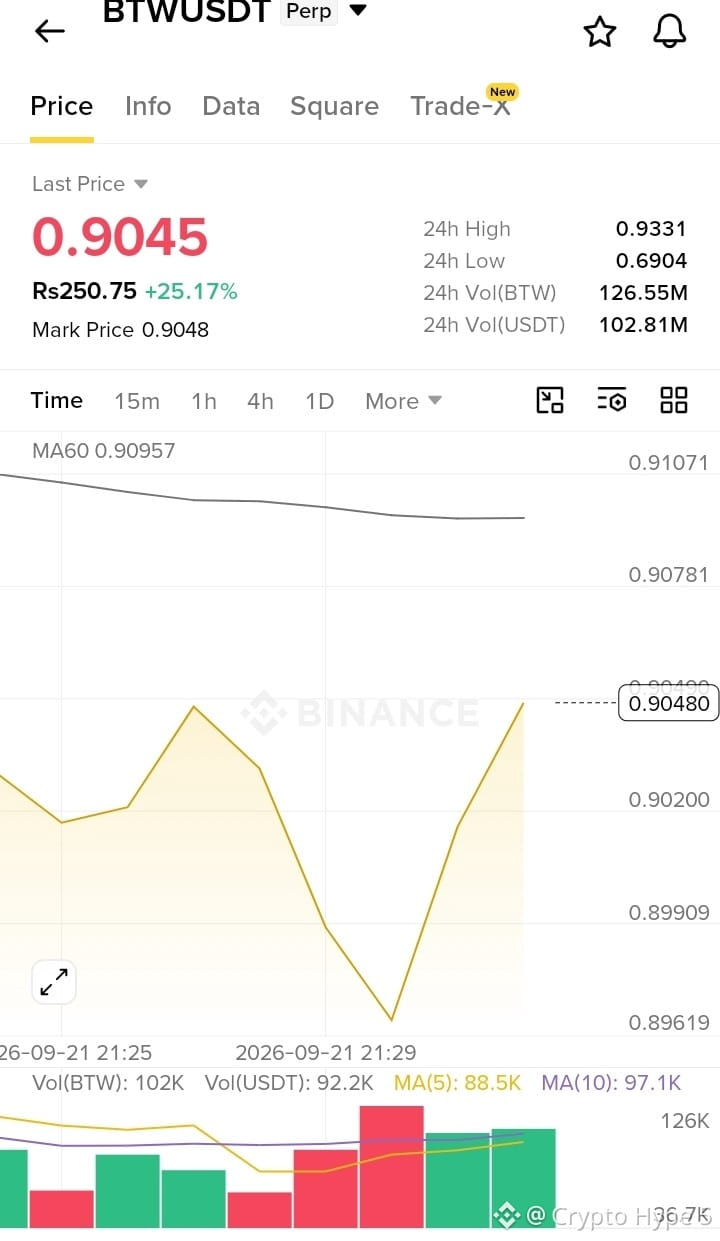Open price alert bell icon
This screenshot has width=720, height=1241.
click(x=670, y=32)
